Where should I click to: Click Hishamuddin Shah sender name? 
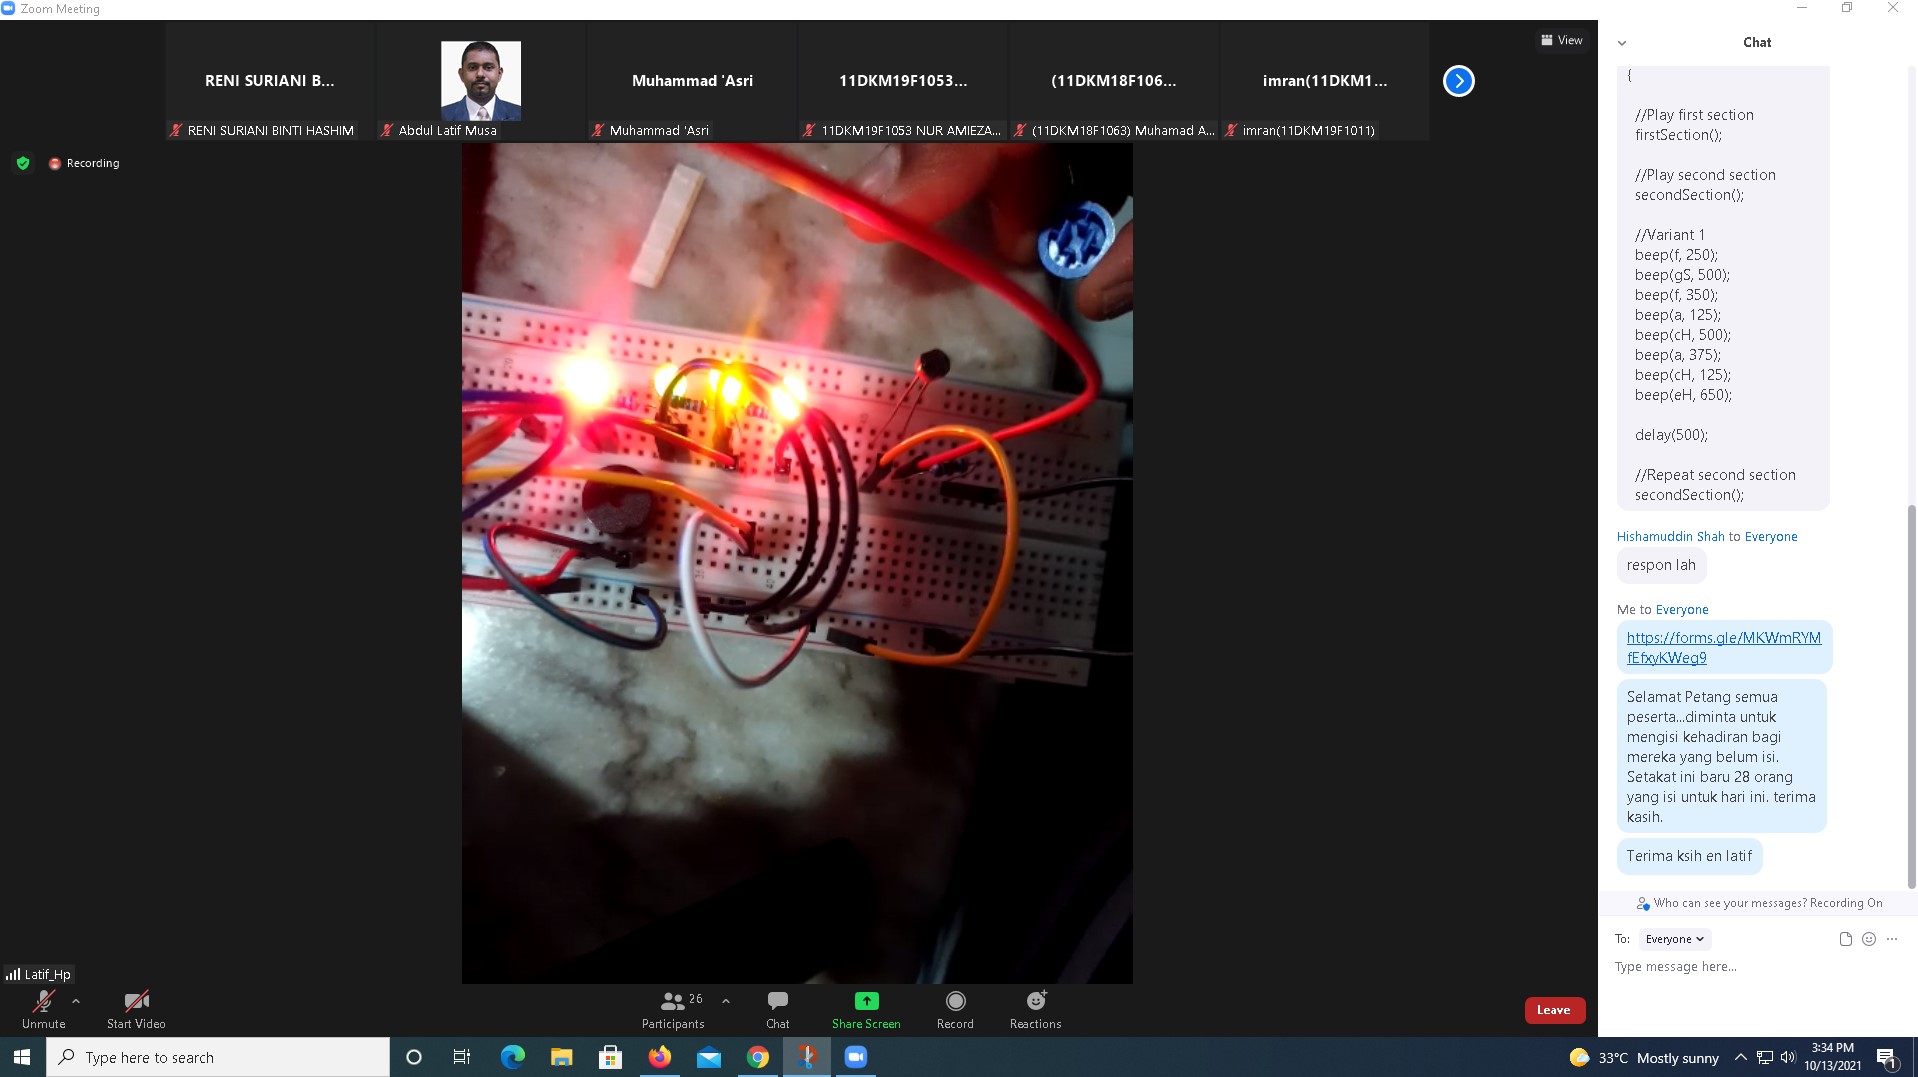pos(1670,537)
